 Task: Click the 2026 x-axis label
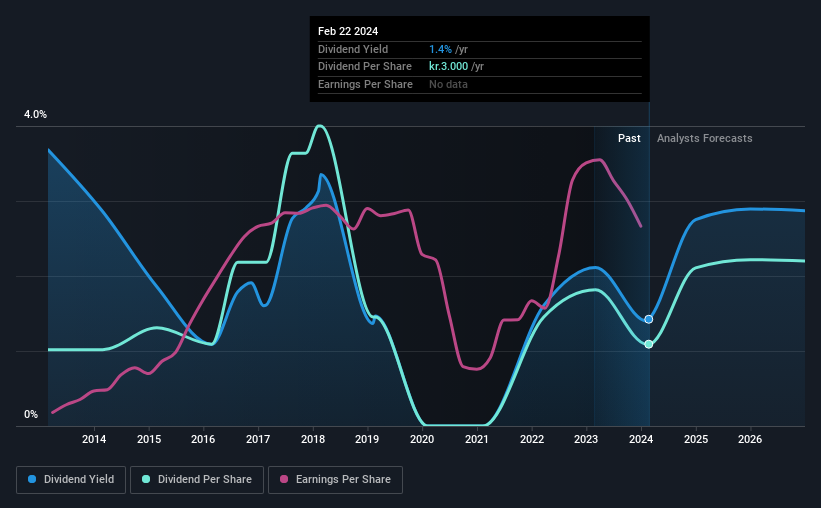click(750, 439)
